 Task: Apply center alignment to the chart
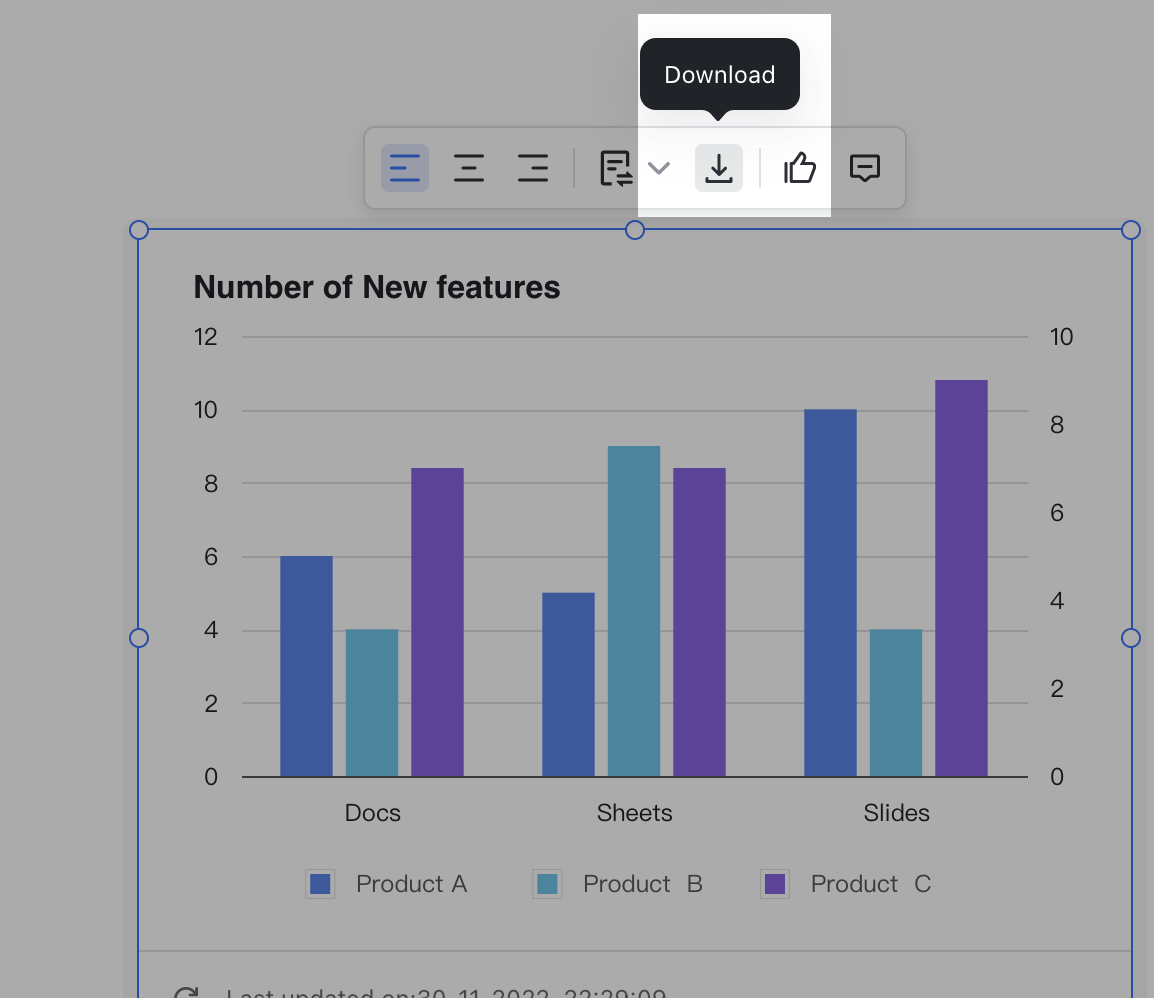pyautogui.click(x=468, y=168)
